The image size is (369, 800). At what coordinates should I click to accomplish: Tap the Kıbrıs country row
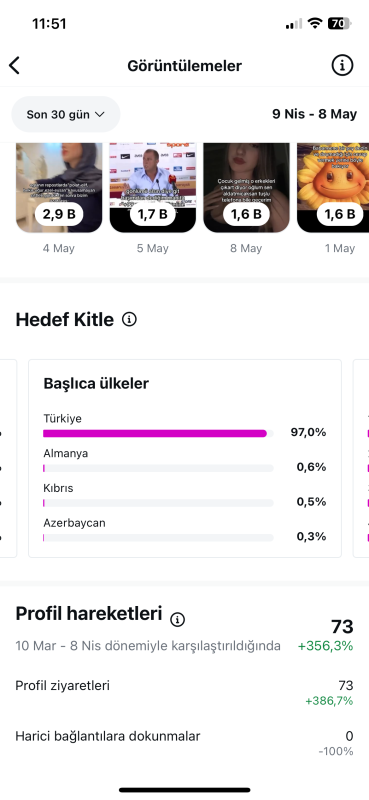point(185,495)
